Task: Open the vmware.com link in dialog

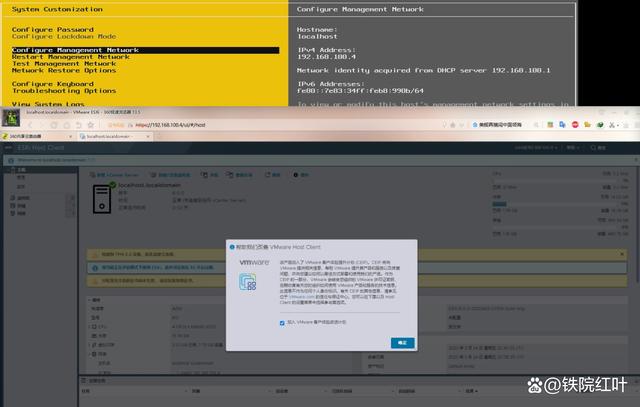Action: [x=301, y=297]
